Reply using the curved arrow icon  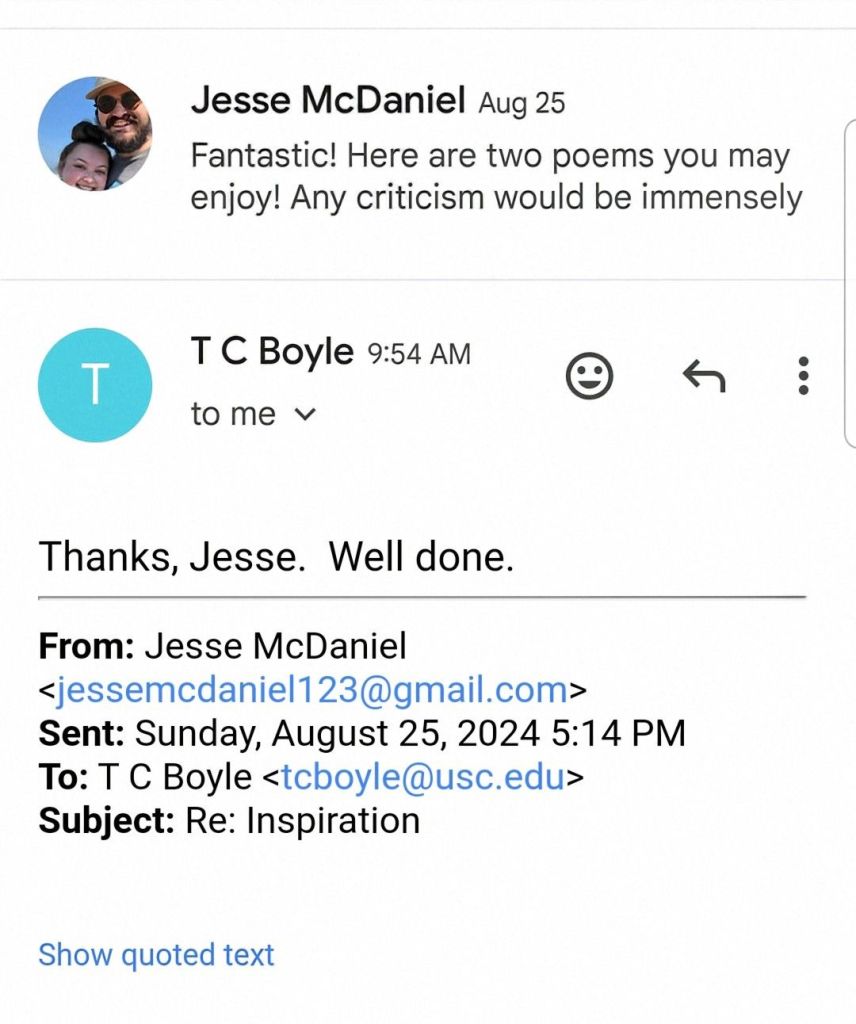click(x=703, y=377)
